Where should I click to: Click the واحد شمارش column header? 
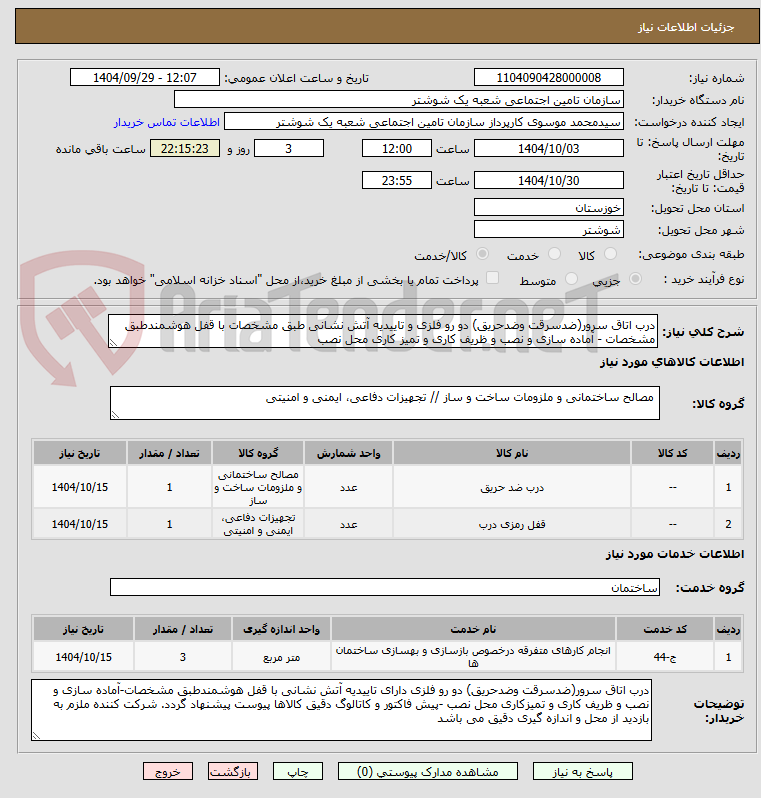[x=348, y=452]
